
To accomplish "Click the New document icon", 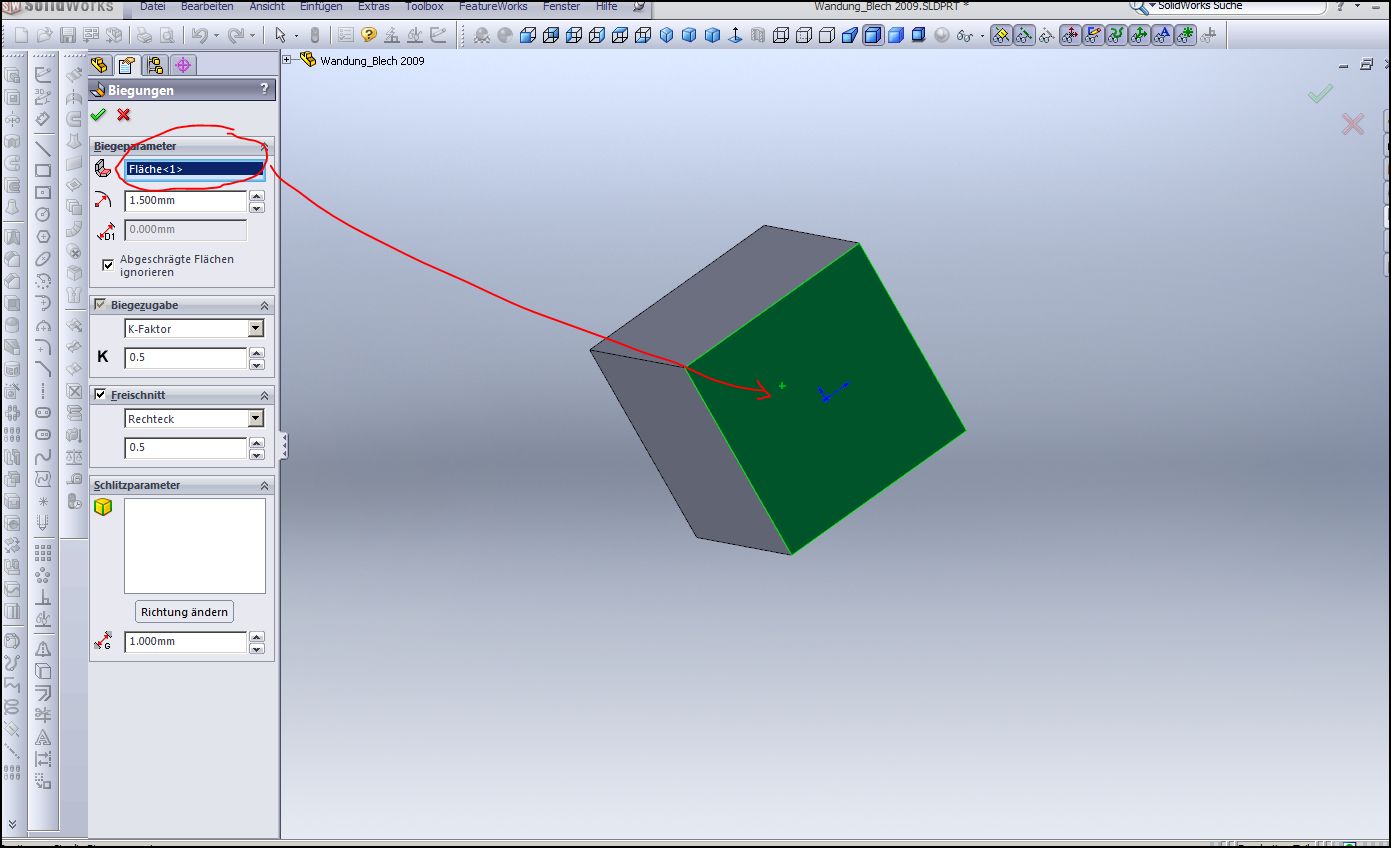I will pos(22,36).
